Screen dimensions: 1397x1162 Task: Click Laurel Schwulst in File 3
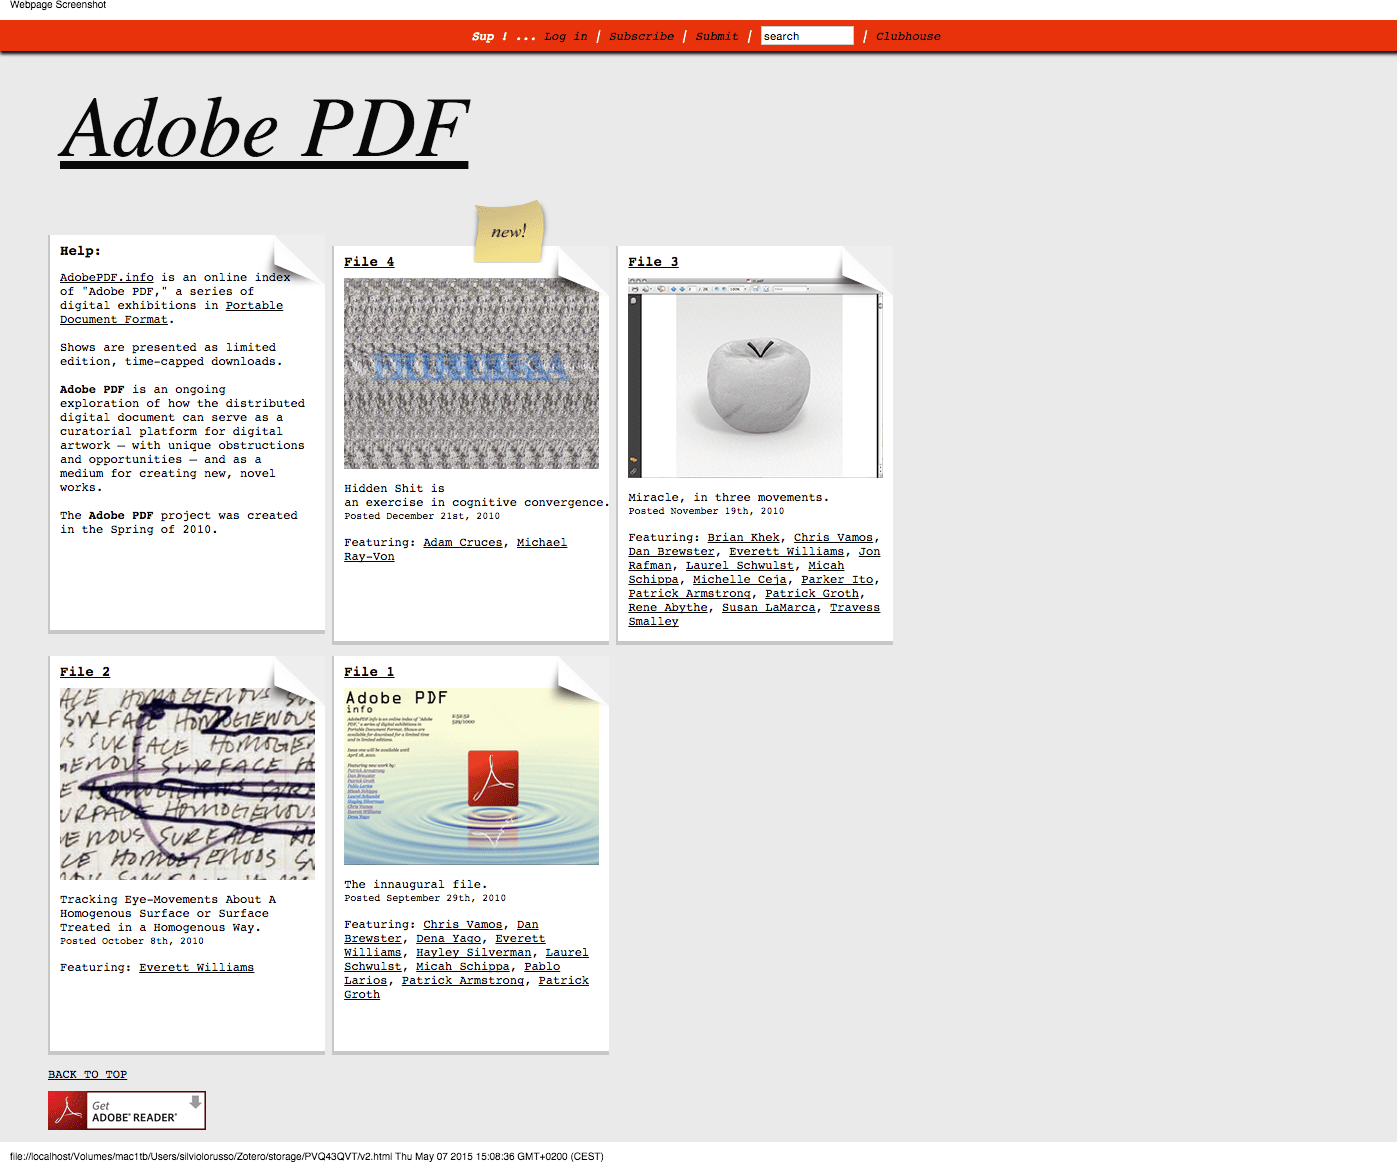(x=739, y=566)
